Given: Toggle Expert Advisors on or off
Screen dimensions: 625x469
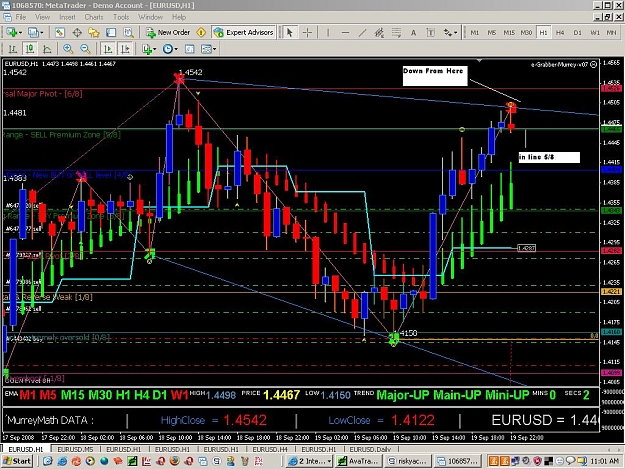Looking at the screenshot, I should 244,32.
